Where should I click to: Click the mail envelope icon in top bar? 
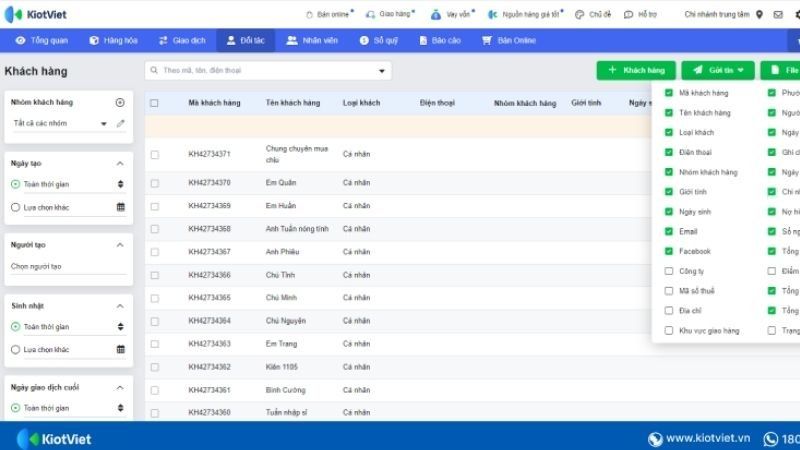tap(779, 15)
